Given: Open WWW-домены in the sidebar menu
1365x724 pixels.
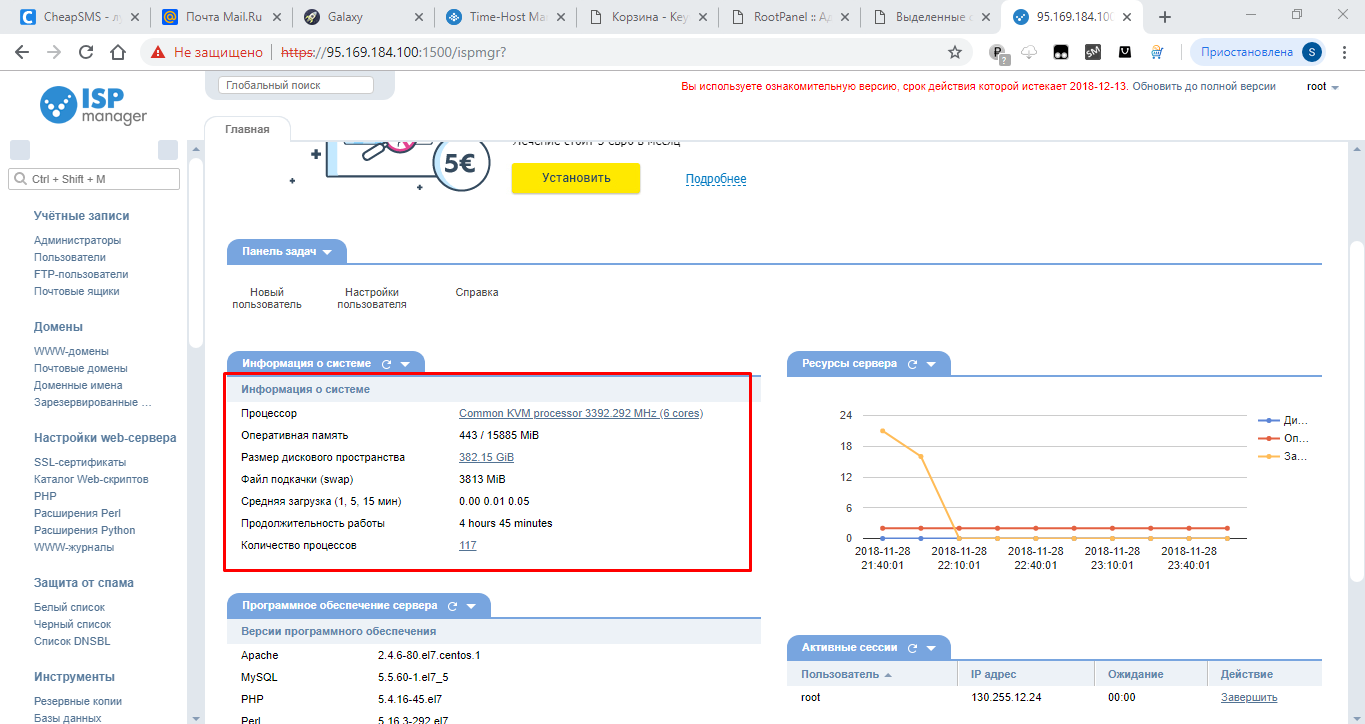Looking at the screenshot, I should 71,351.
